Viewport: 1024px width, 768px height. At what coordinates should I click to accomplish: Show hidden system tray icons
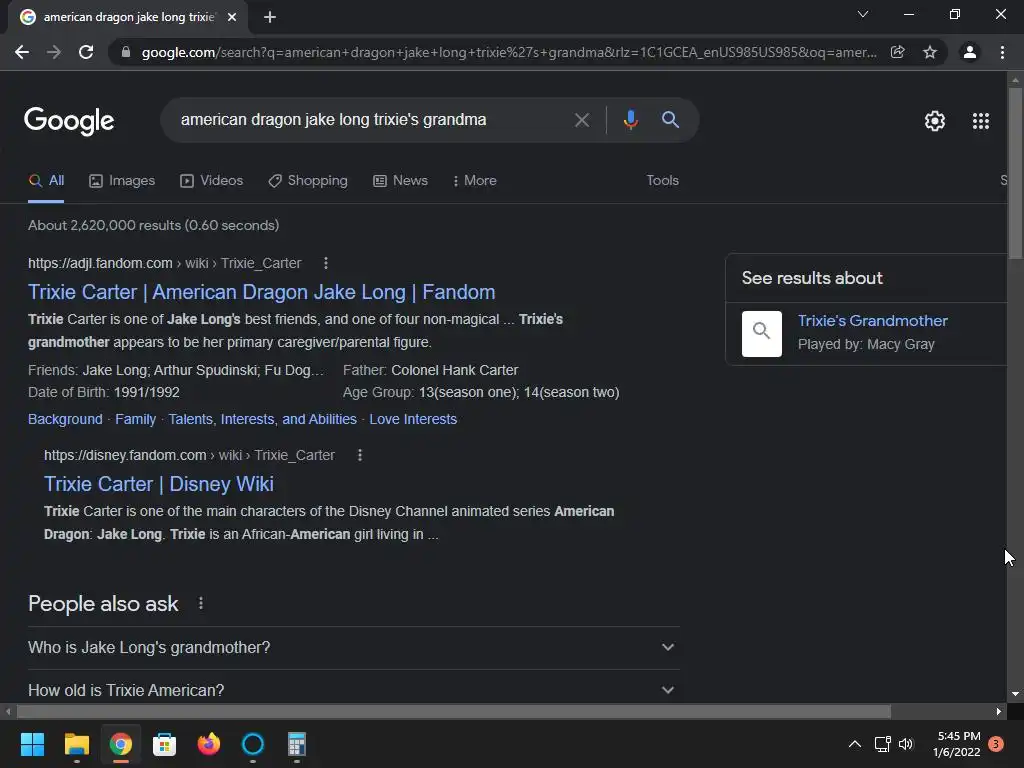(854, 744)
